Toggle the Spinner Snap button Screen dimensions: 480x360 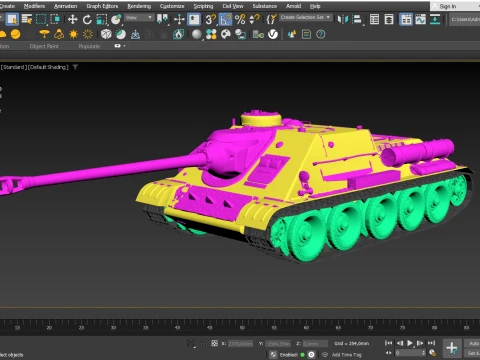coord(254,19)
